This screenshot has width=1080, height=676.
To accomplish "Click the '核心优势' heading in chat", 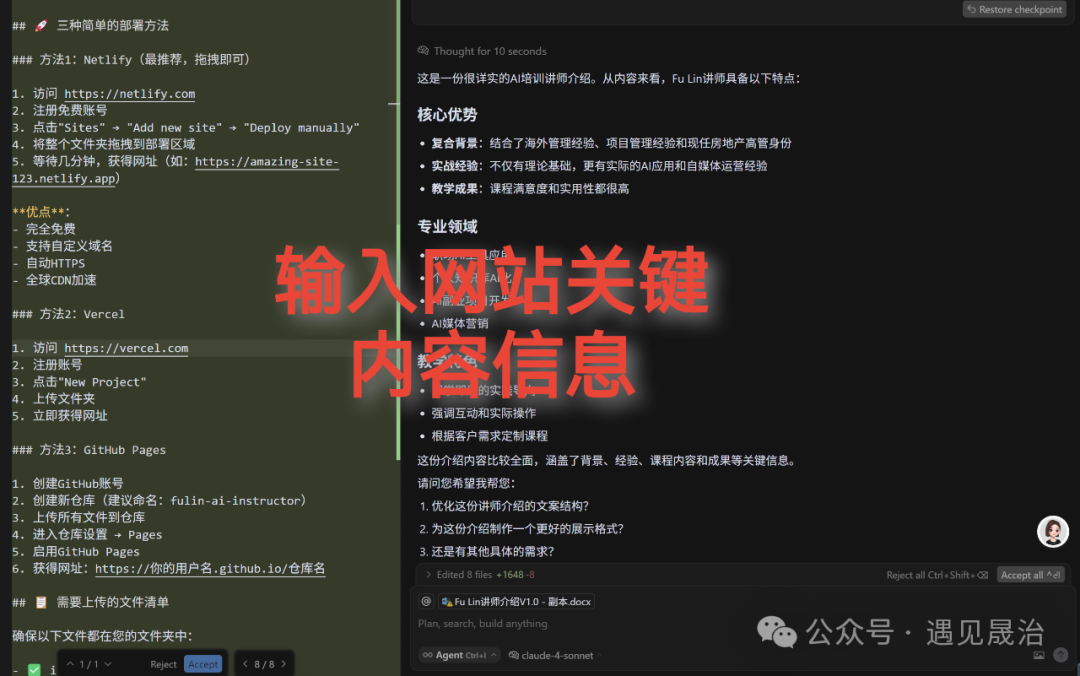I will point(447,114).
